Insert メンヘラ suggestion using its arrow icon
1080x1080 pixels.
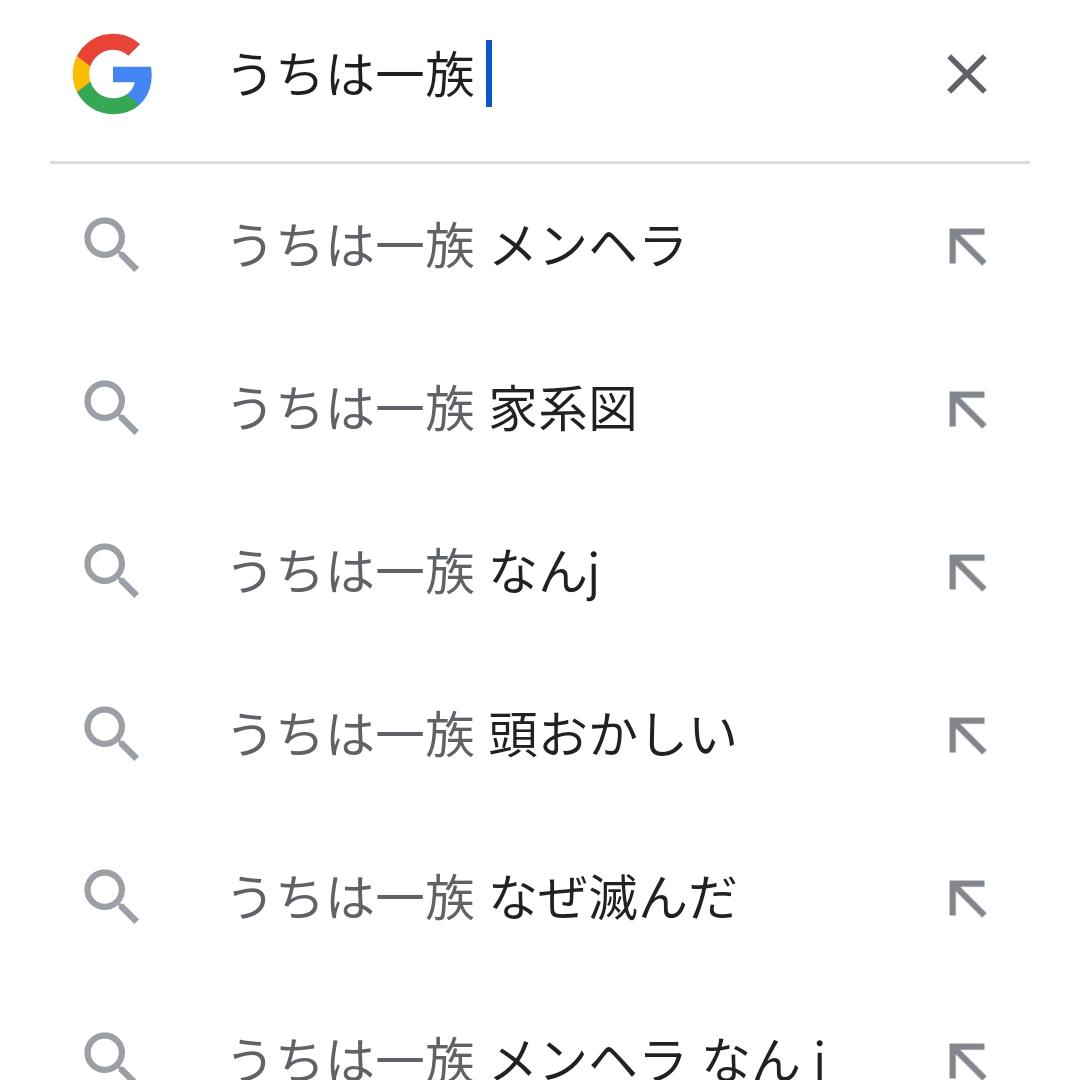967,246
